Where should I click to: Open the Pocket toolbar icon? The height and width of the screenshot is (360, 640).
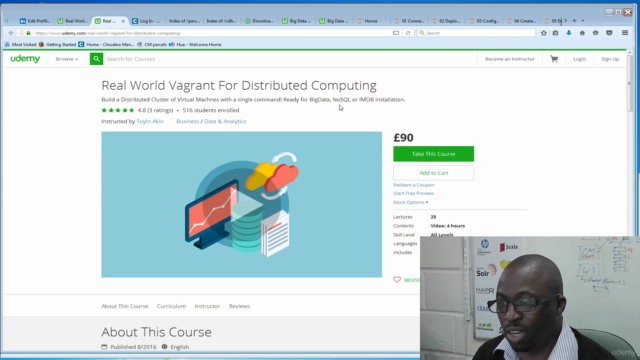click(x=609, y=33)
